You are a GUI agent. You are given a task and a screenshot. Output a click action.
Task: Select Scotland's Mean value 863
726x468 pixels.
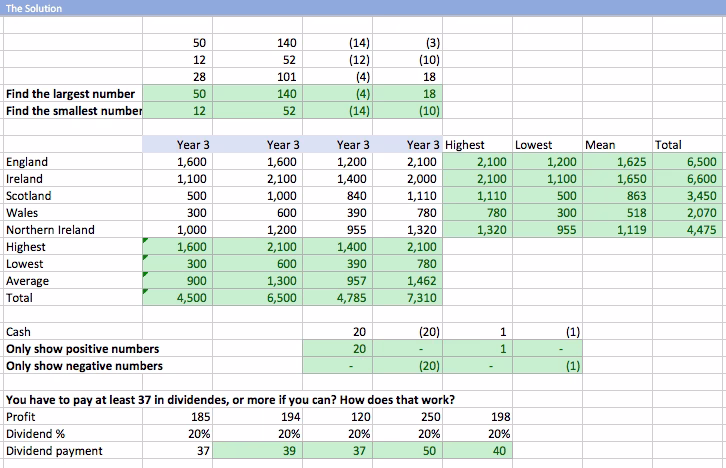tap(617, 196)
